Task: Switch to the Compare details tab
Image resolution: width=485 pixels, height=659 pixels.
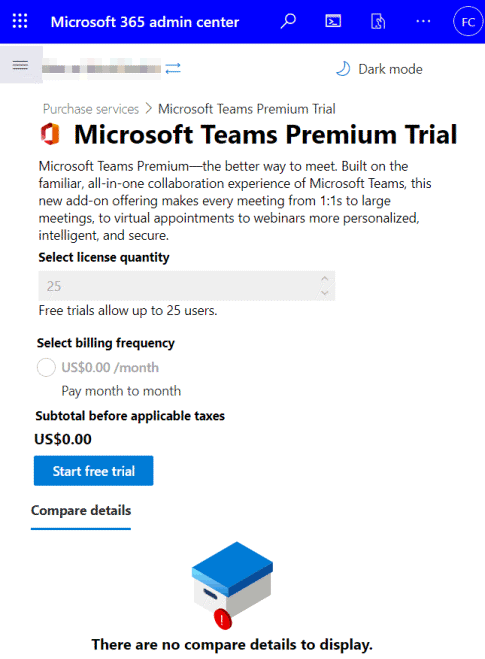Action: click(81, 511)
